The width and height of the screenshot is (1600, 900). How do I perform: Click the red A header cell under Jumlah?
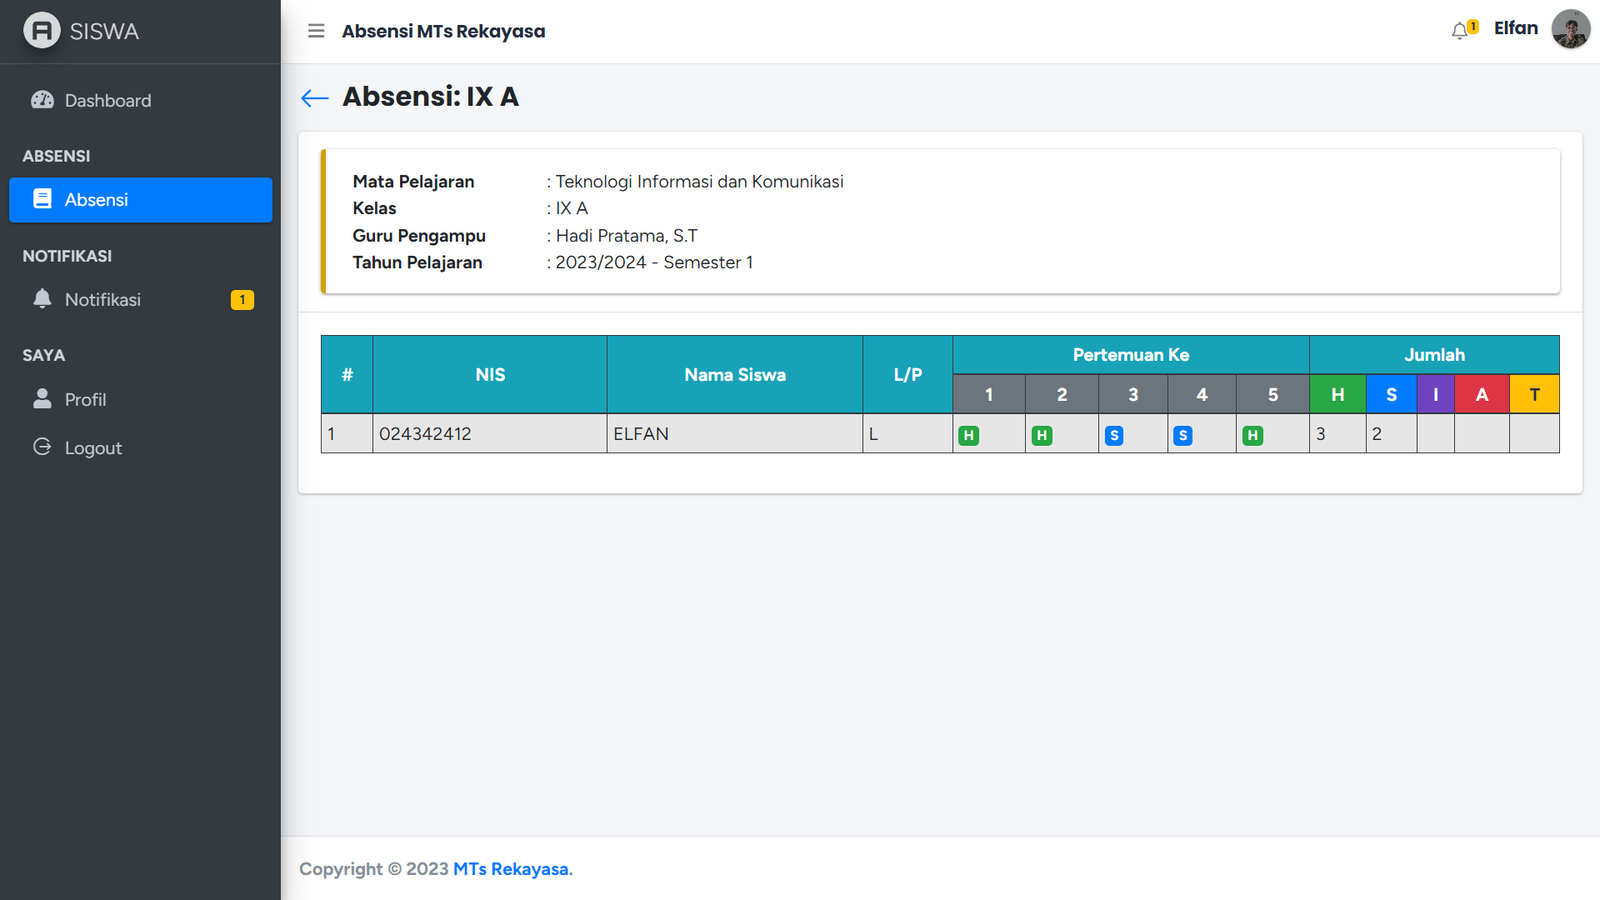click(x=1481, y=394)
